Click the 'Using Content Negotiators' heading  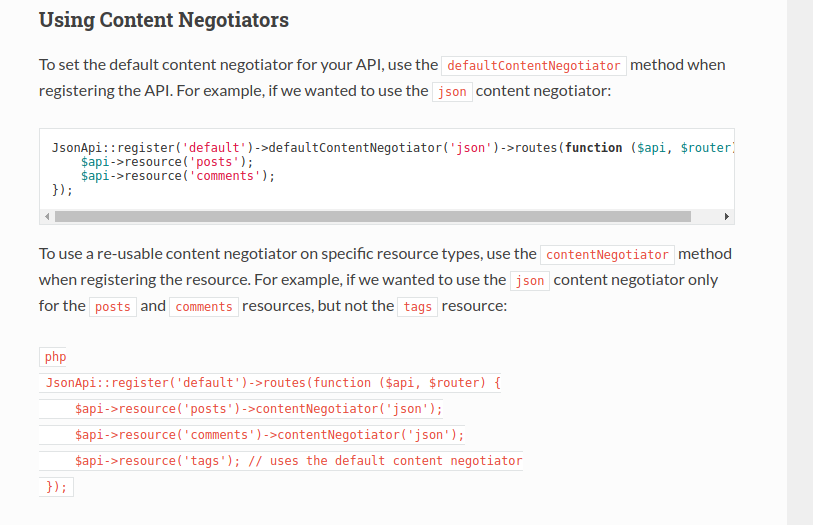pyautogui.click(x=164, y=20)
